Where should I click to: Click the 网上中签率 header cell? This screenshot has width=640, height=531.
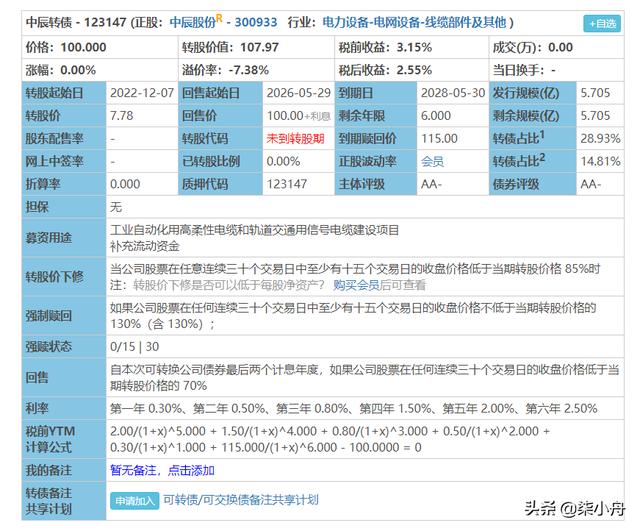64,162
